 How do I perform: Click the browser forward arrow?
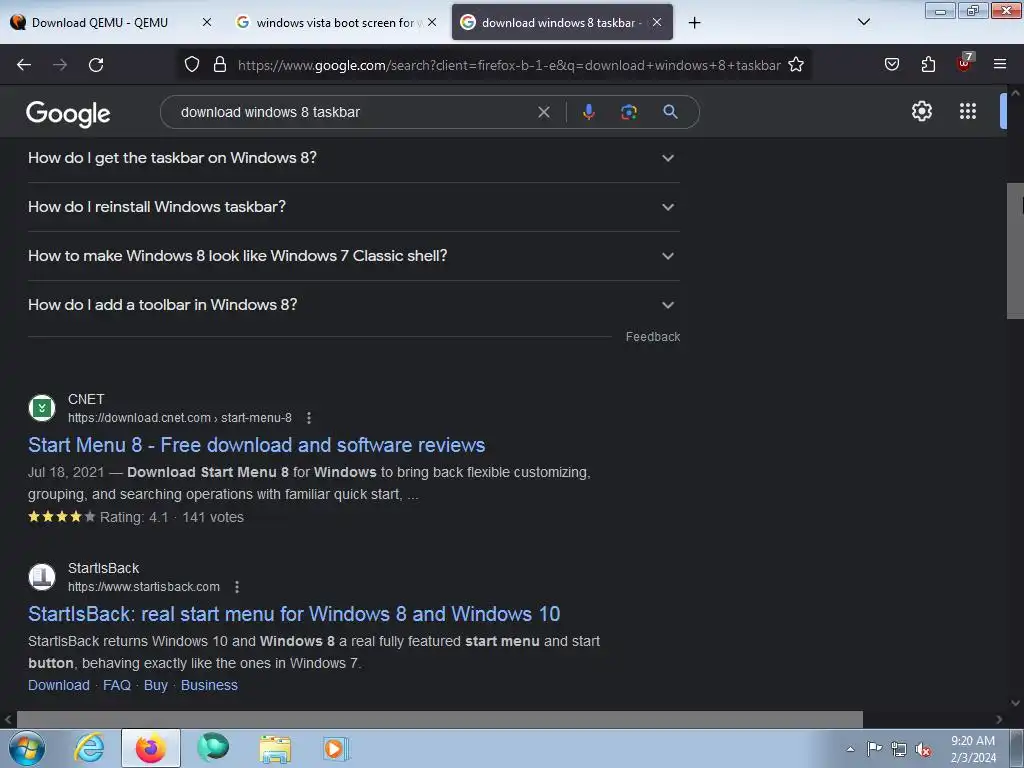click(60, 65)
